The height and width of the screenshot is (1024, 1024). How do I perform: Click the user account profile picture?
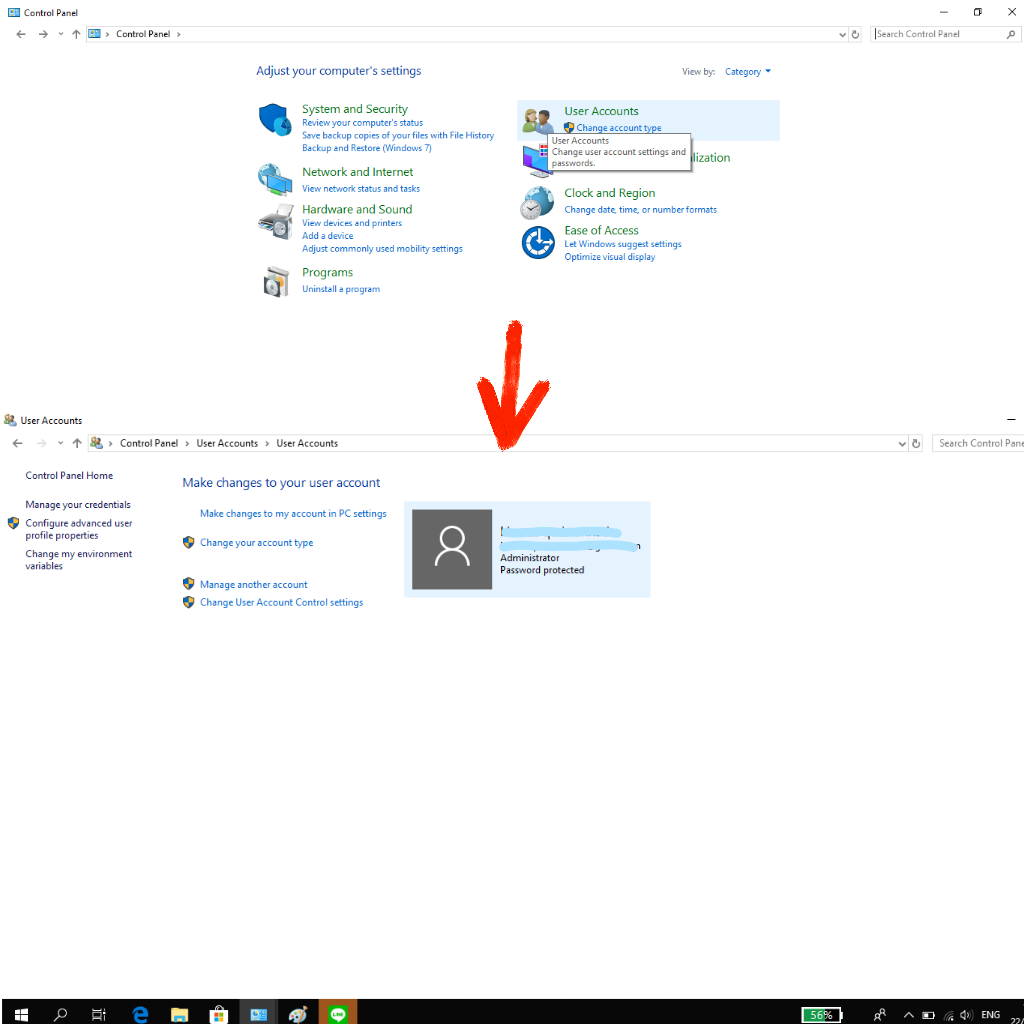pyautogui.click(x=452, y=549)
